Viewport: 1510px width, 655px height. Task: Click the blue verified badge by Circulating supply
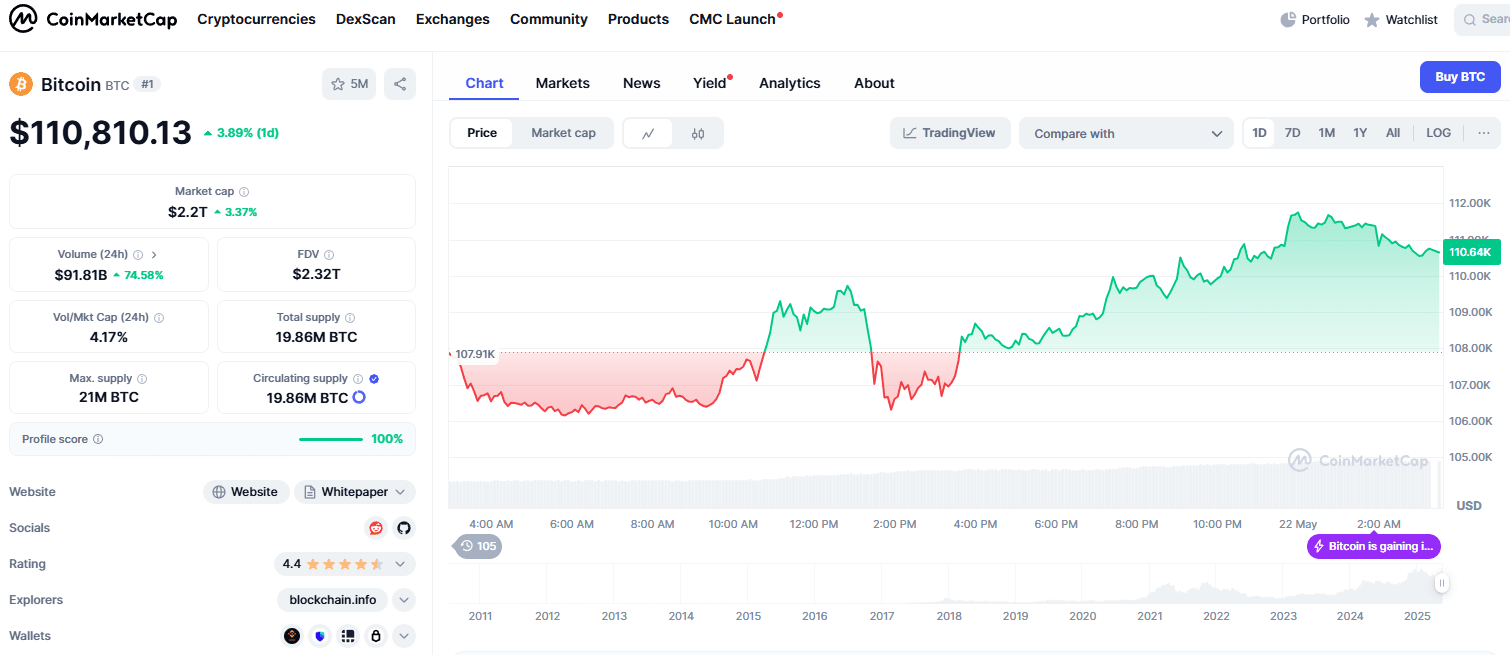click(x=374, y=379)
